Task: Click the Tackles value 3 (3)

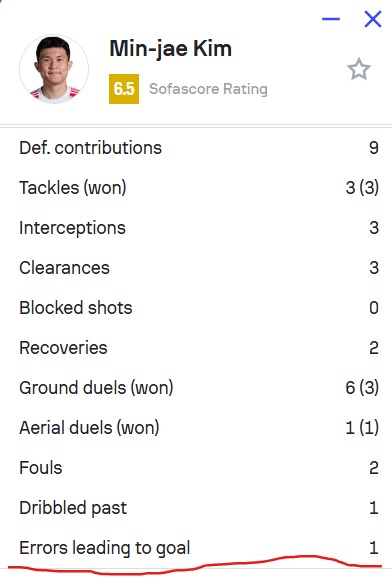Action: click(x=362, y=187)
